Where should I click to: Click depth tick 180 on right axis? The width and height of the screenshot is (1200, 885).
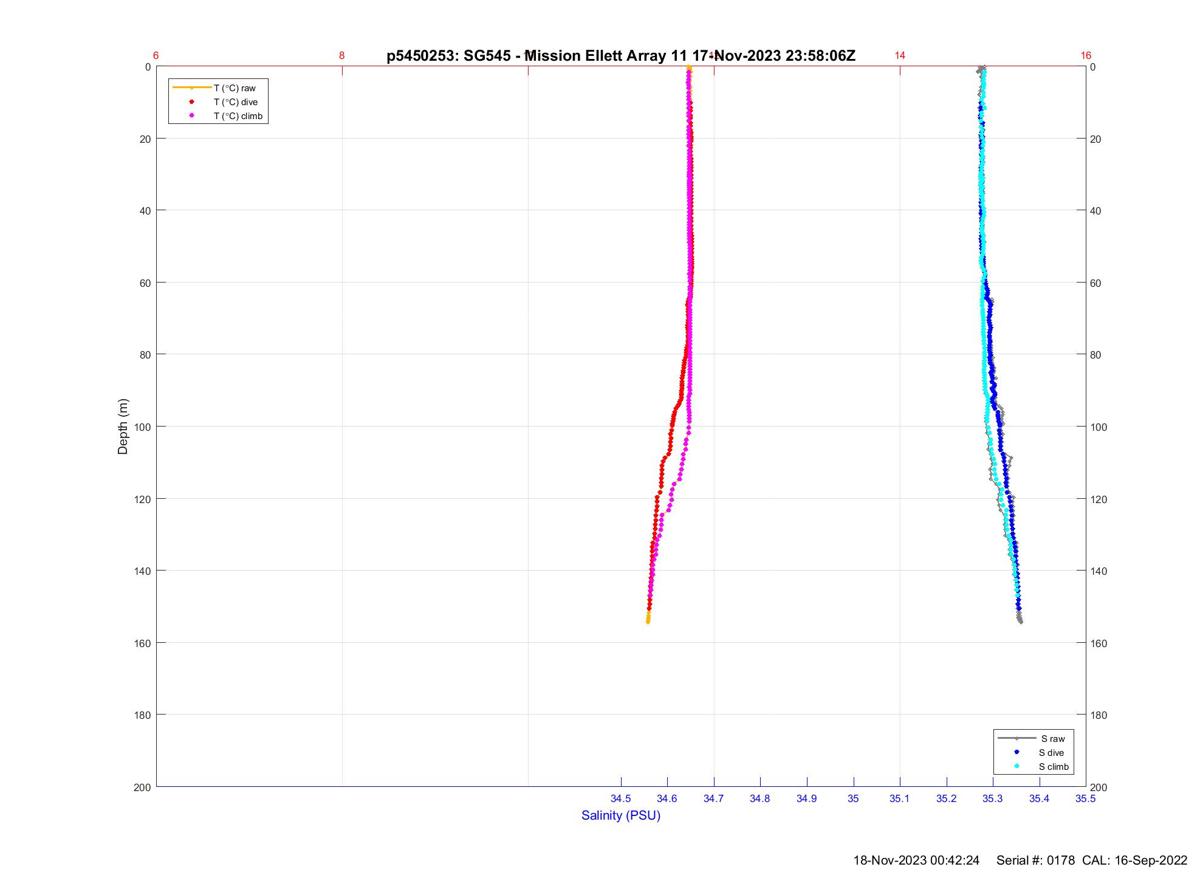(1100, 715)
